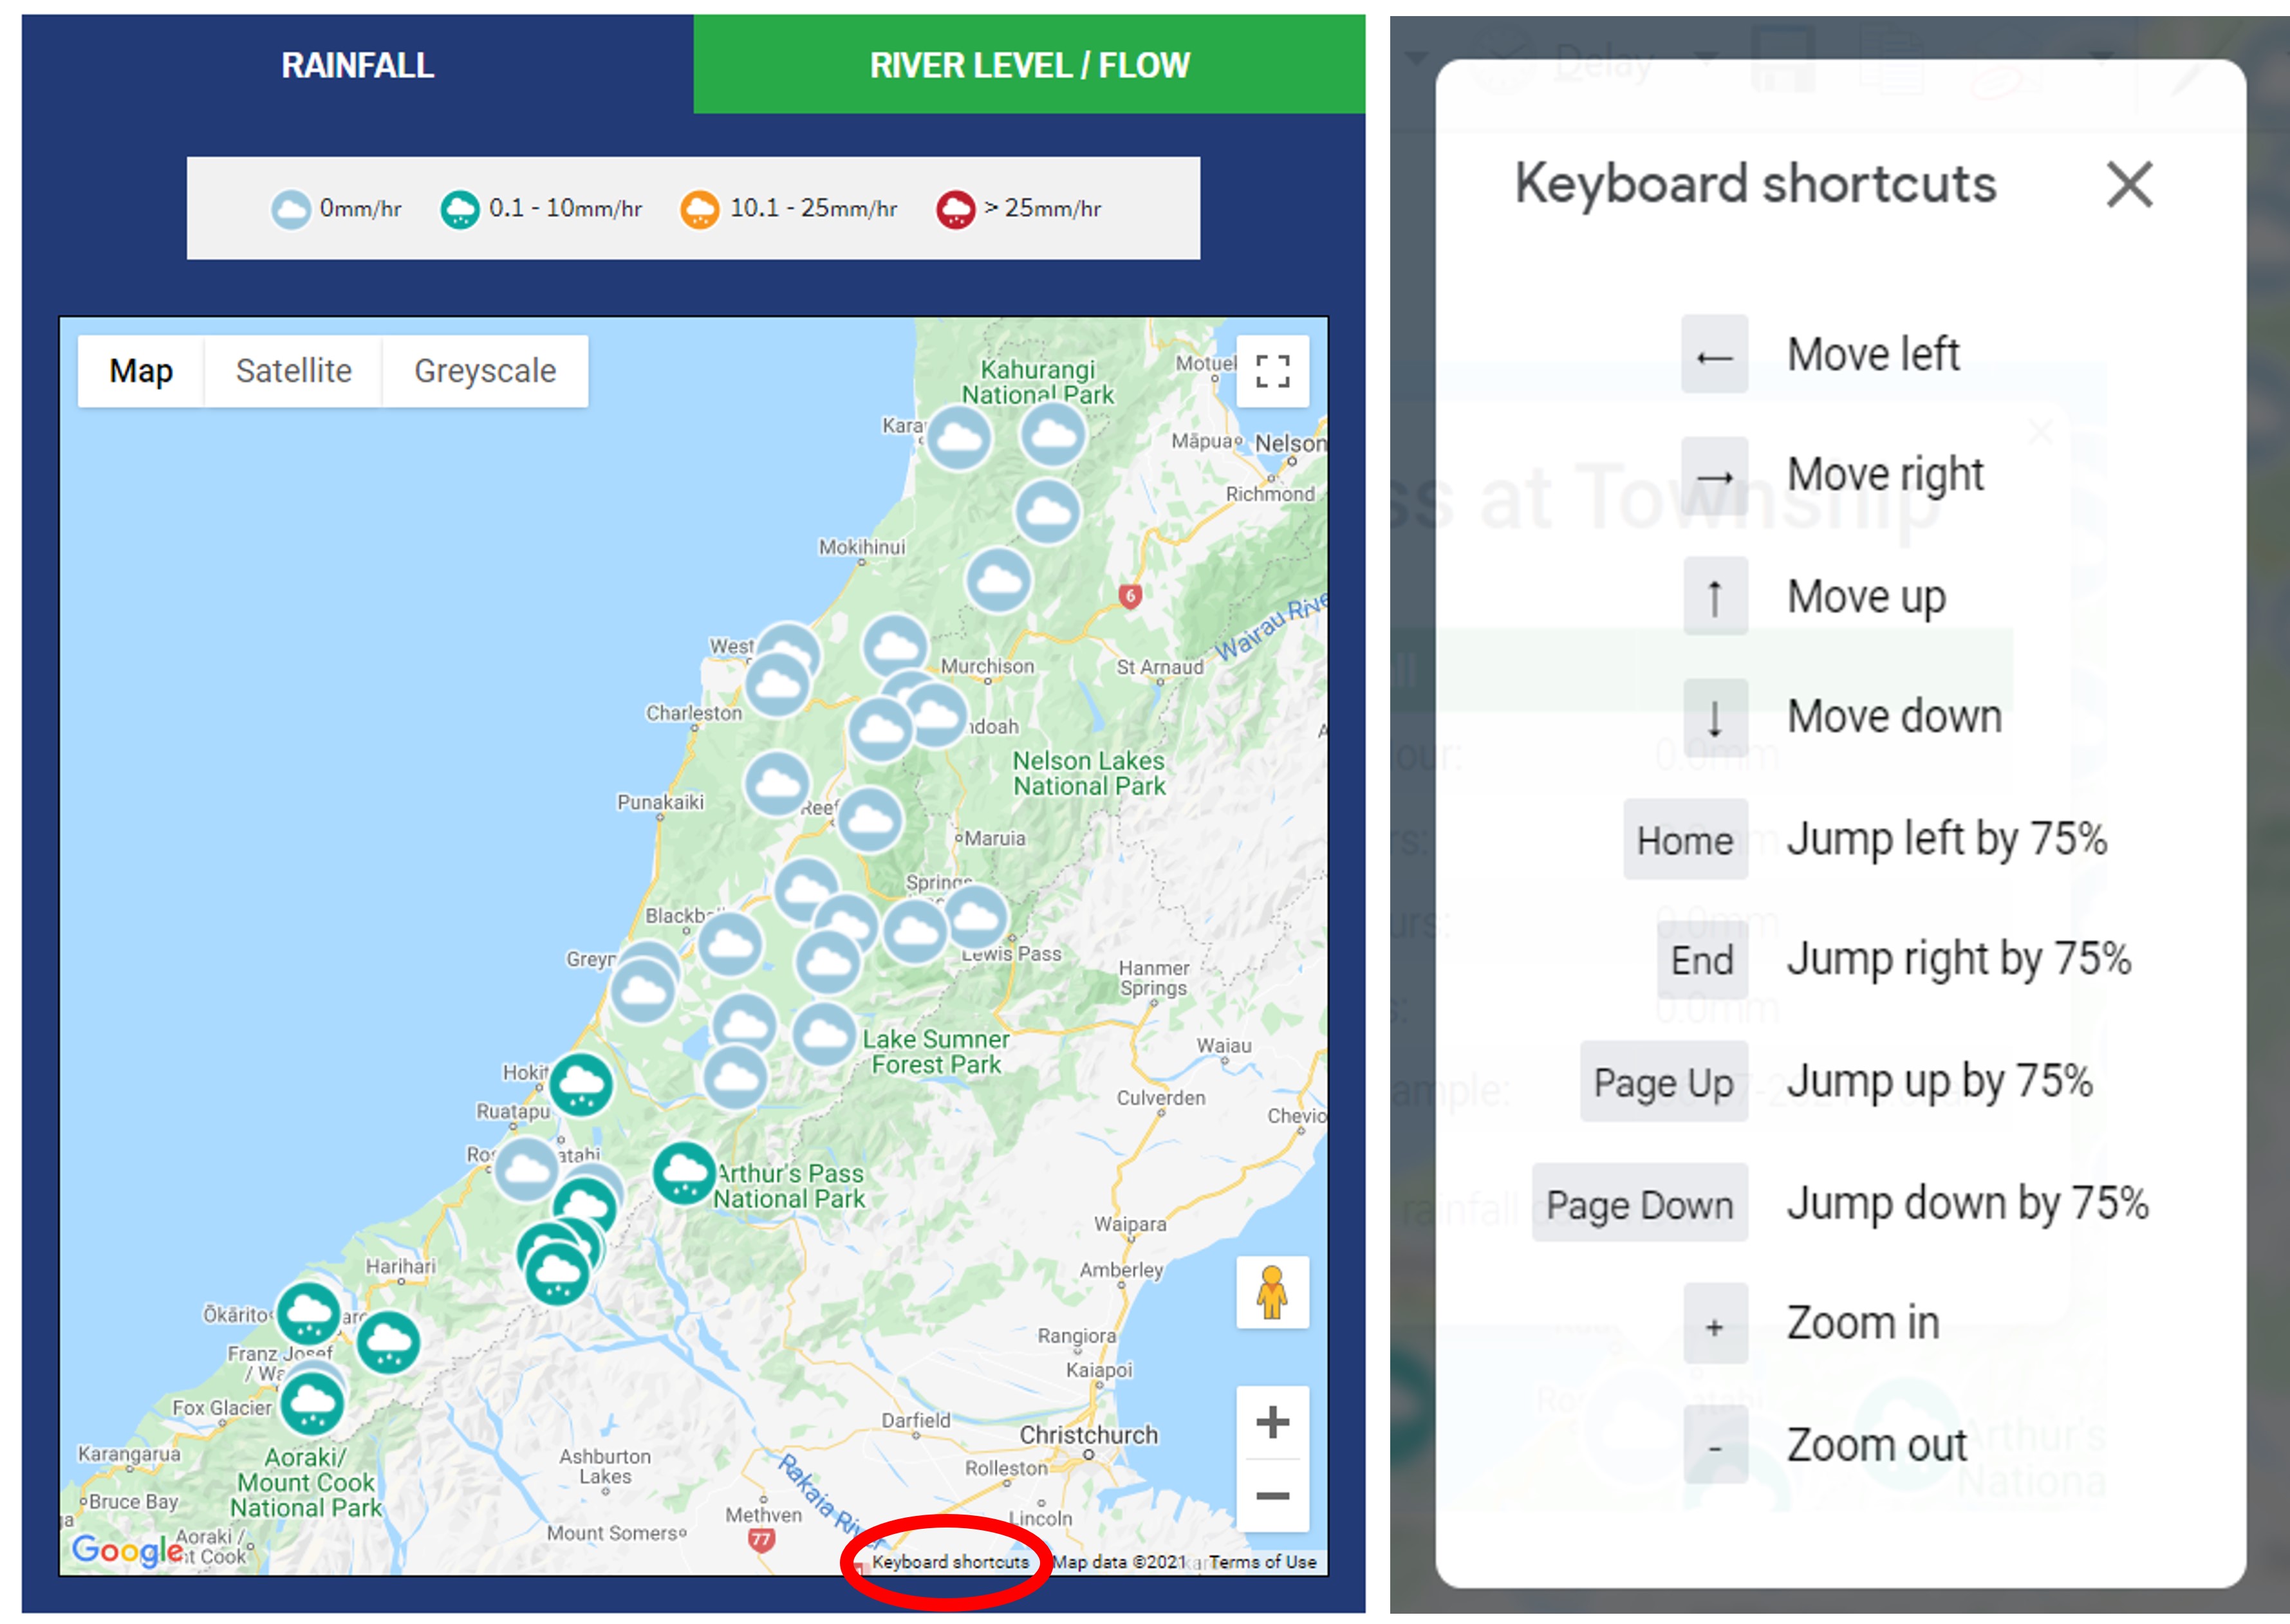Click the cloud marker near Punakaiki
Viewport: 2290px width, 1624px height.
tap(777, 784)
